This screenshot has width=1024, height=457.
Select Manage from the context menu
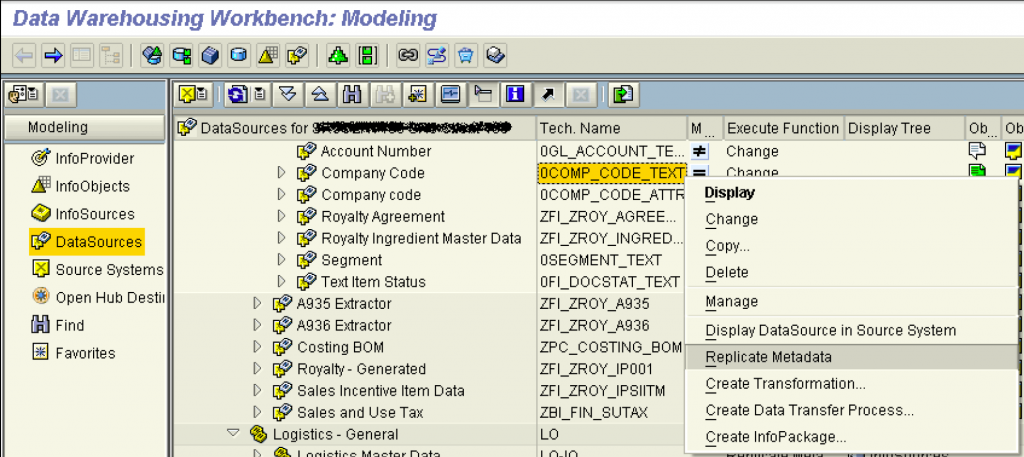click(x=731, y=302)
